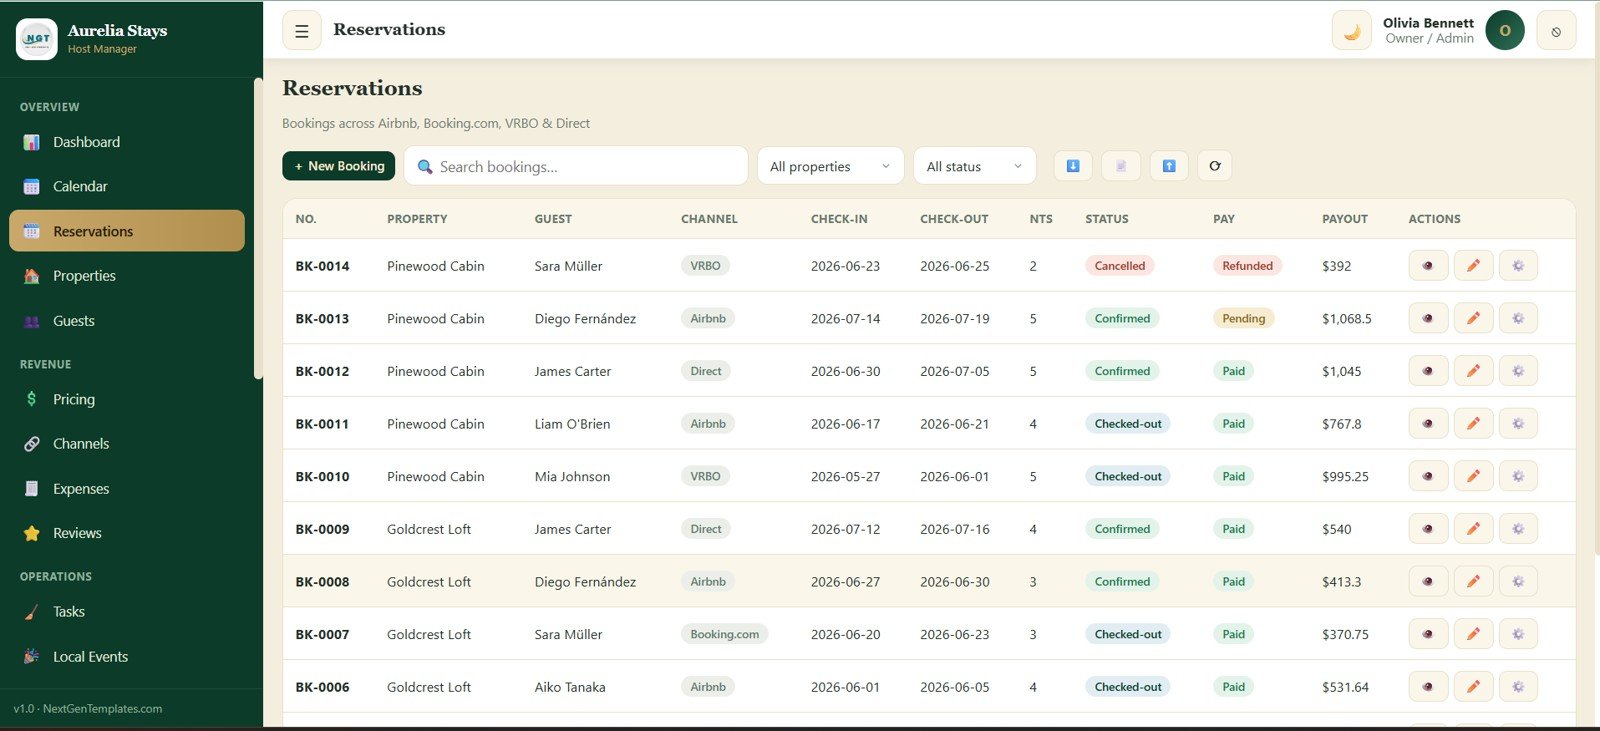The image size is (1600, 731).
Task: Open Channels in sidebar
Action: pos(127,444)
